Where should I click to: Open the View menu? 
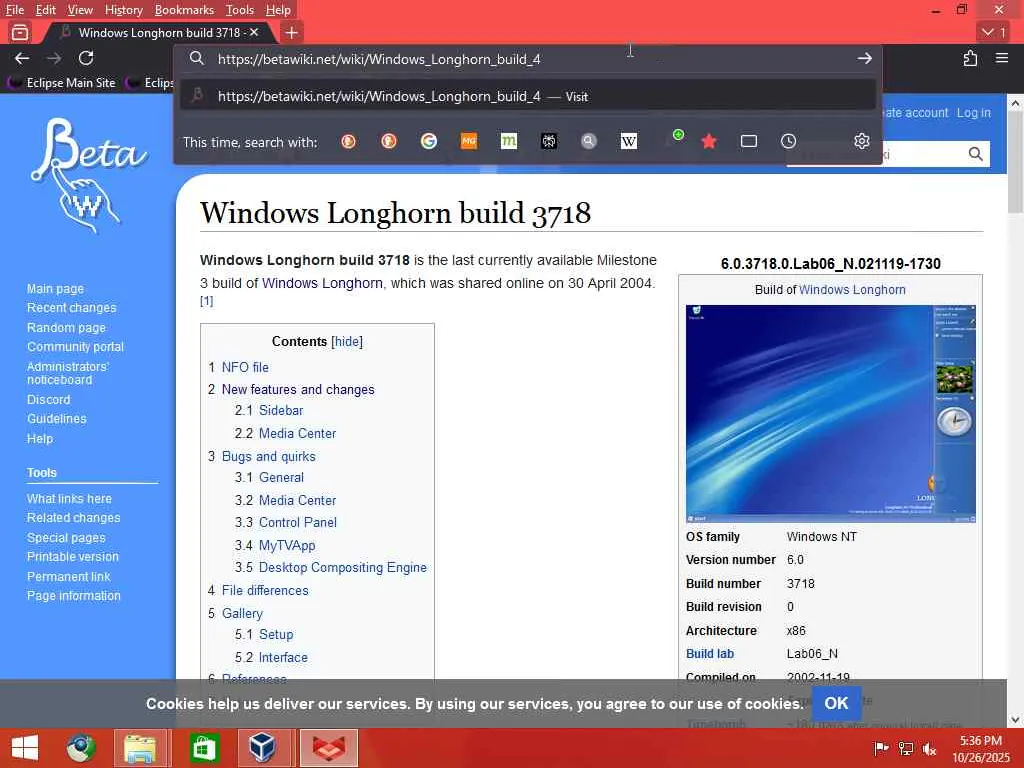[80, 10]
